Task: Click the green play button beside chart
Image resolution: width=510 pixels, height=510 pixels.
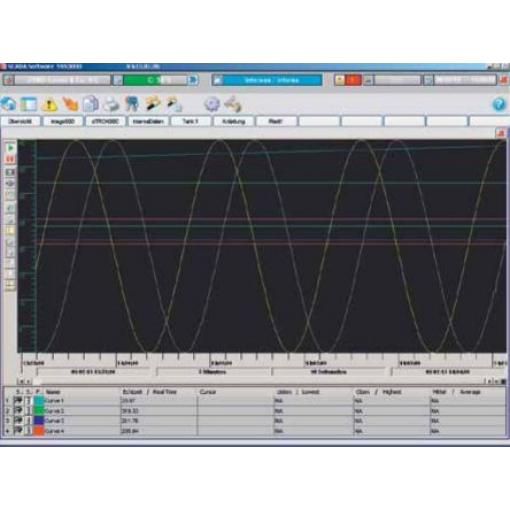Action: point(10,148)
